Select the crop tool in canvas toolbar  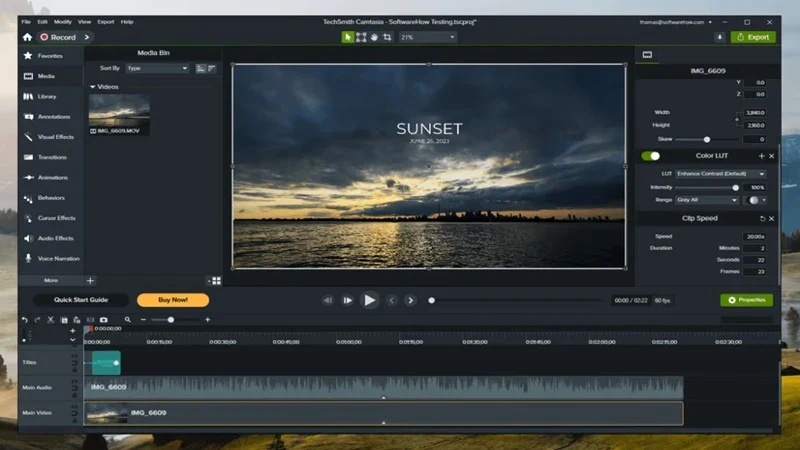click(x=387, y=37)
